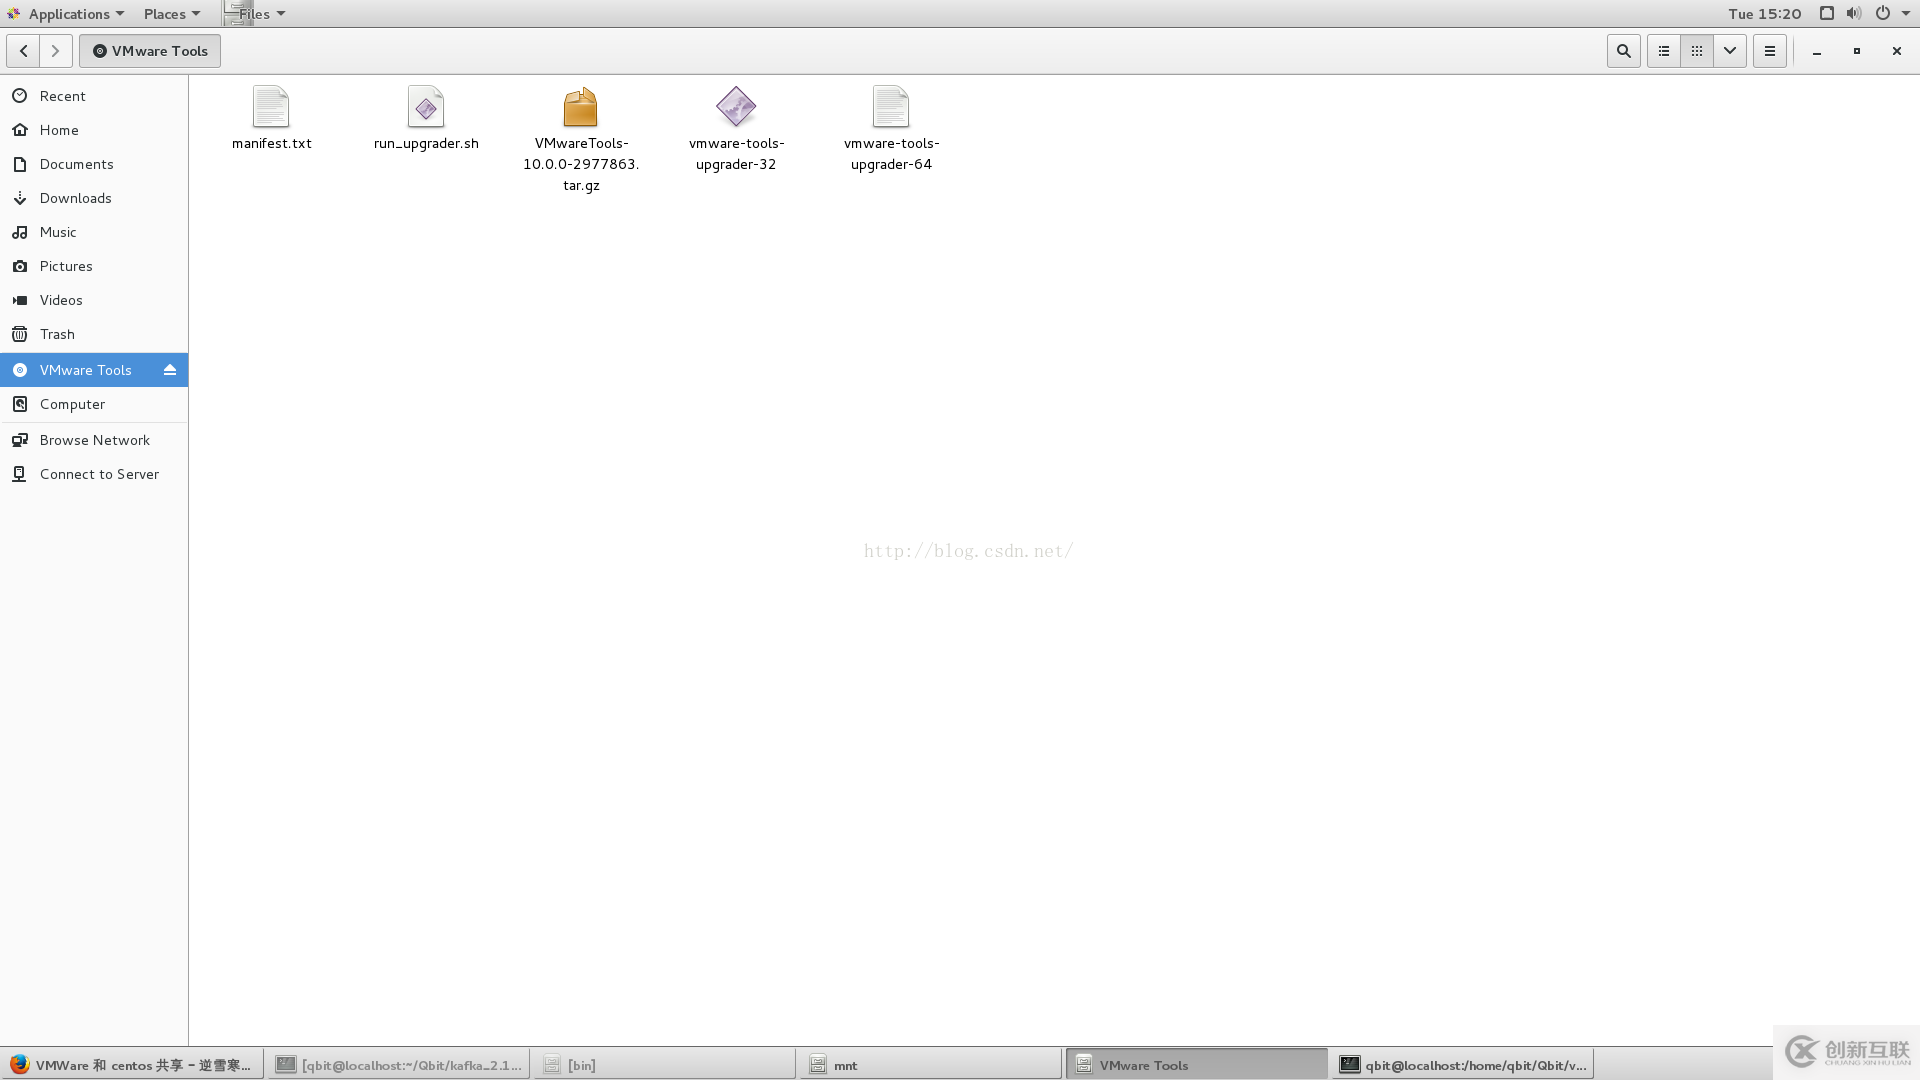Navigate back in file manager
Screen dimensions: 1920x1080
point(24,50)
